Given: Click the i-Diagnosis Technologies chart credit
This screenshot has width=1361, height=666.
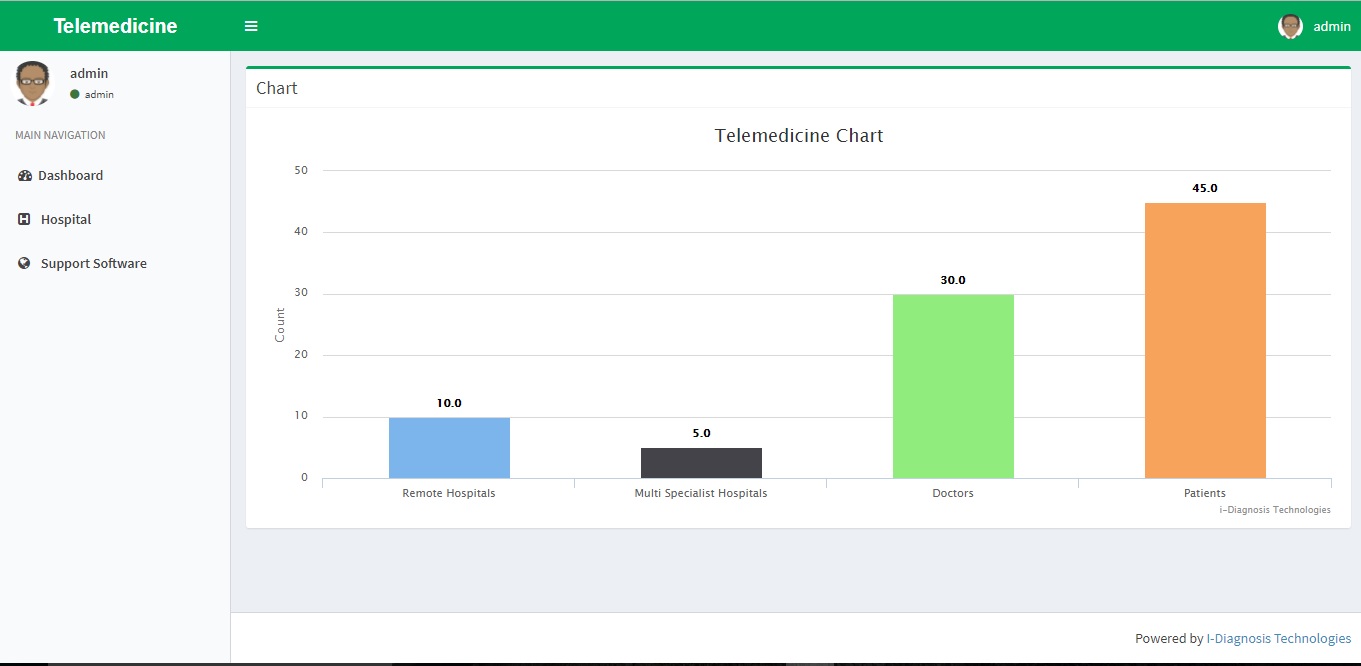Looking at the screenshot, I should [1274, 510].
